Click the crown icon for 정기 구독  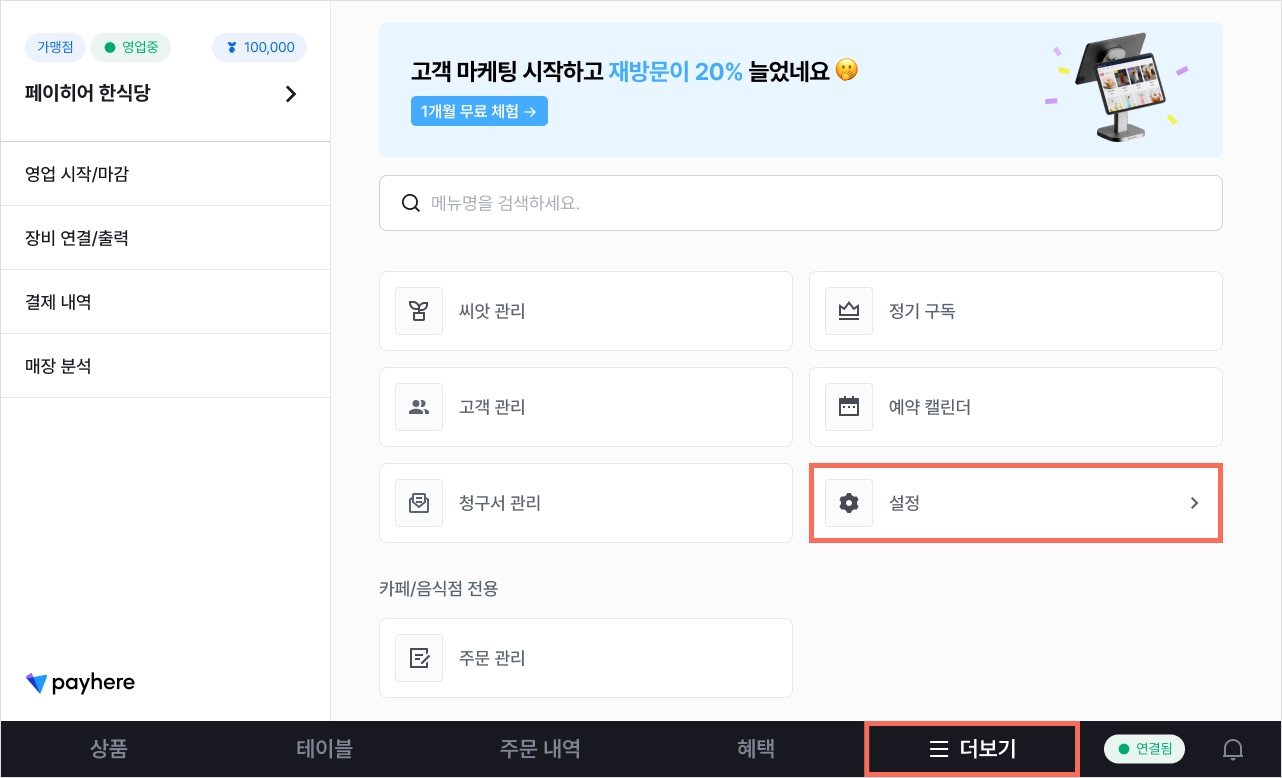(x=849, y=311)
